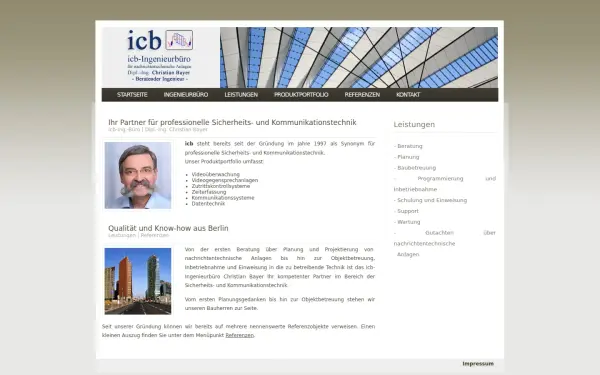Click the subtitle icb-Ing.-Büro | Dipl.-Ing. Christian Bayer
The width and height of the screenshot is (600, 375).
pyautogui.click(x=158, y=130)
